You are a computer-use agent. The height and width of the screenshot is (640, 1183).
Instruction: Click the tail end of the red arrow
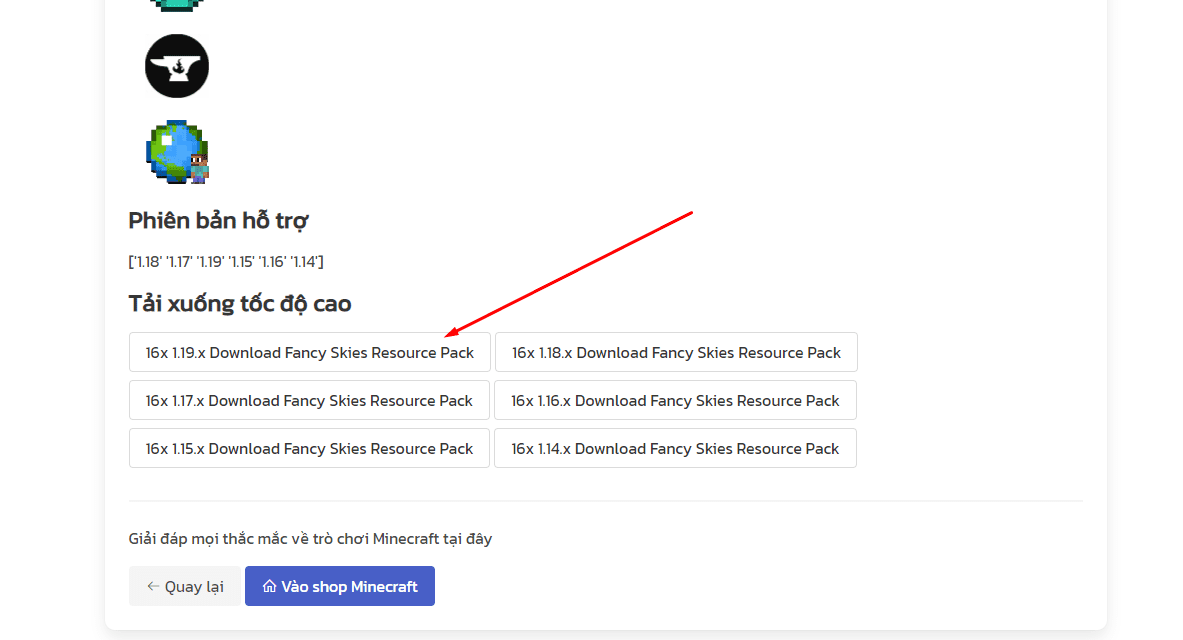[x=692, y=212]
